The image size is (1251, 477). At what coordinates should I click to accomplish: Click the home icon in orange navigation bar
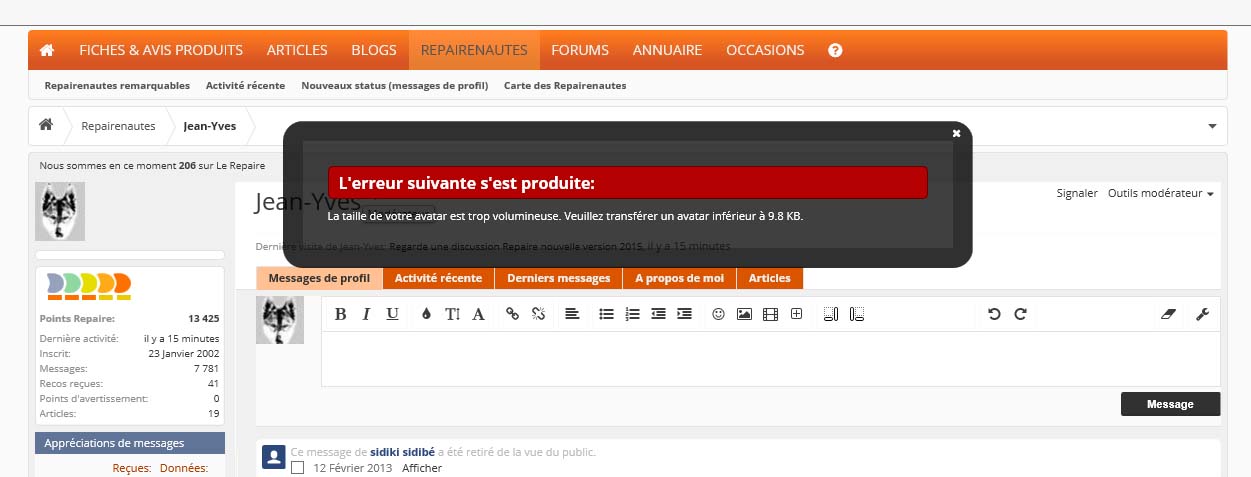(x=46, y=50)
